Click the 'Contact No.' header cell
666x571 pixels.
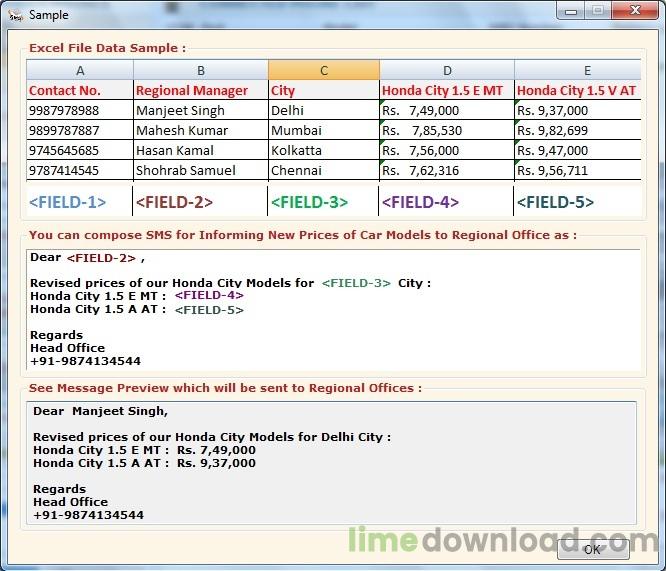point(80,90)
